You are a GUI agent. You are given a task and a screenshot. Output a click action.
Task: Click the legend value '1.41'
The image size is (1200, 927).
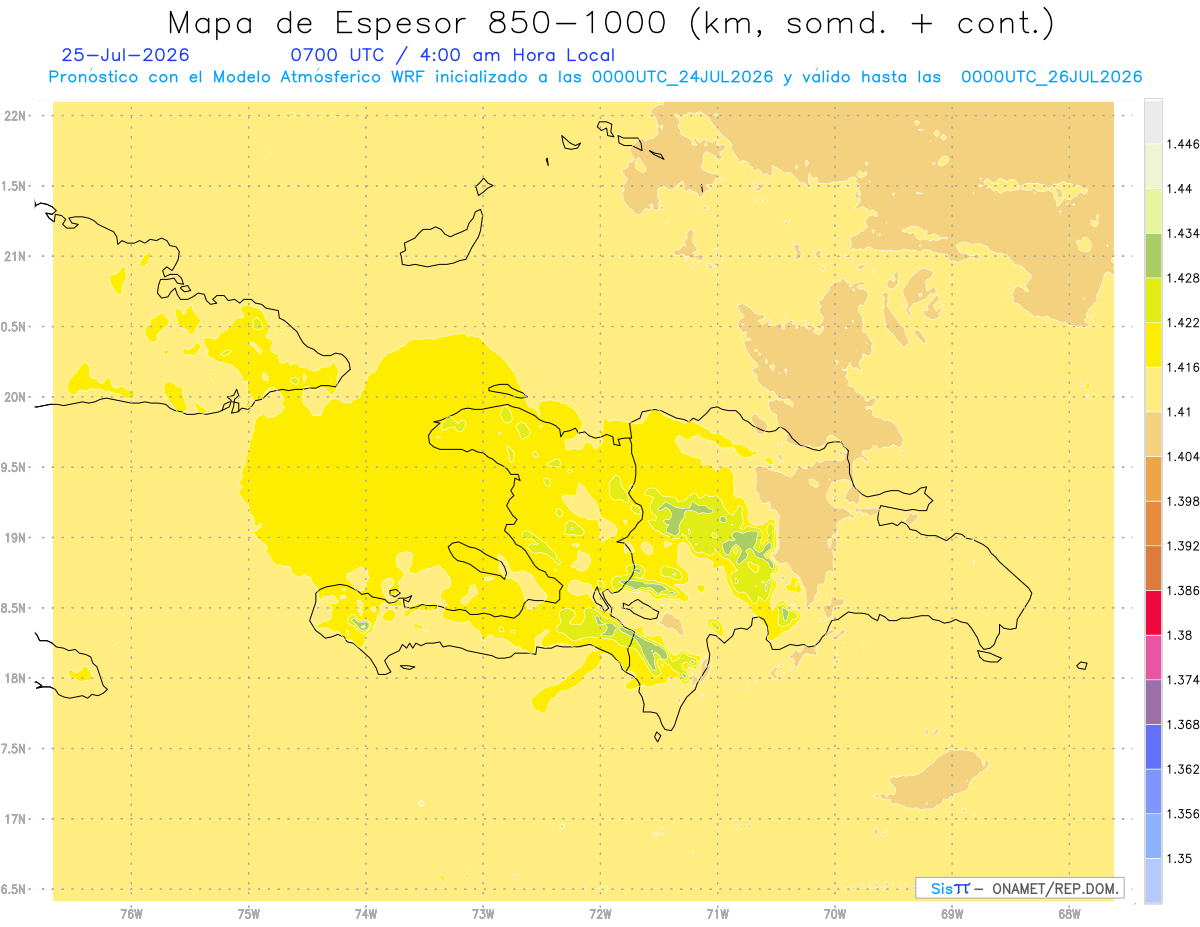tap(1181, 412)
